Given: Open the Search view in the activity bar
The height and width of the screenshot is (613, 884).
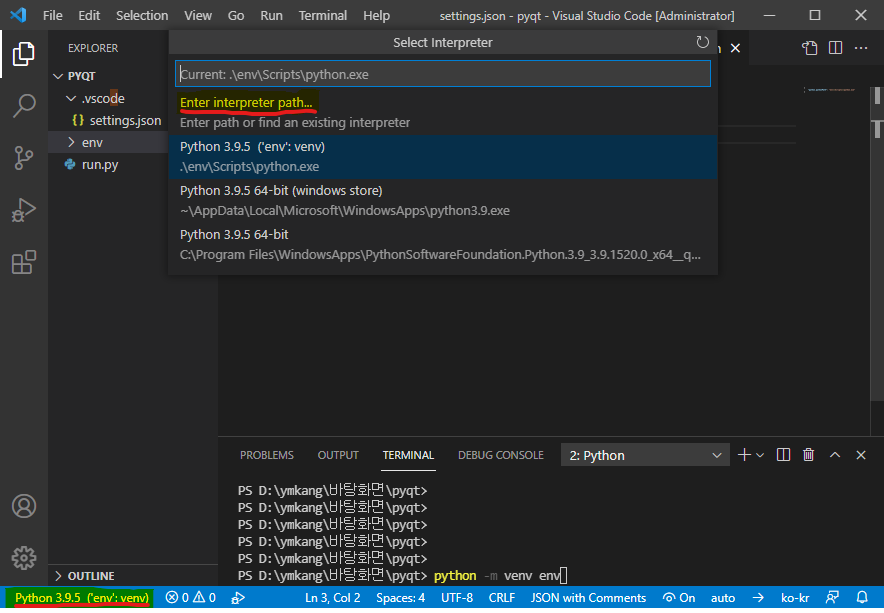Looking at the screenshot, I should click(x=24, y=105).
